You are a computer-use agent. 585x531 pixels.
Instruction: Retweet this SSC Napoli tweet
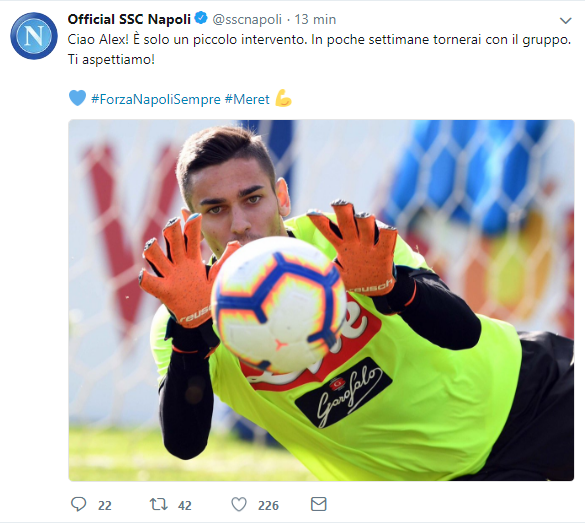click(158, 505)
